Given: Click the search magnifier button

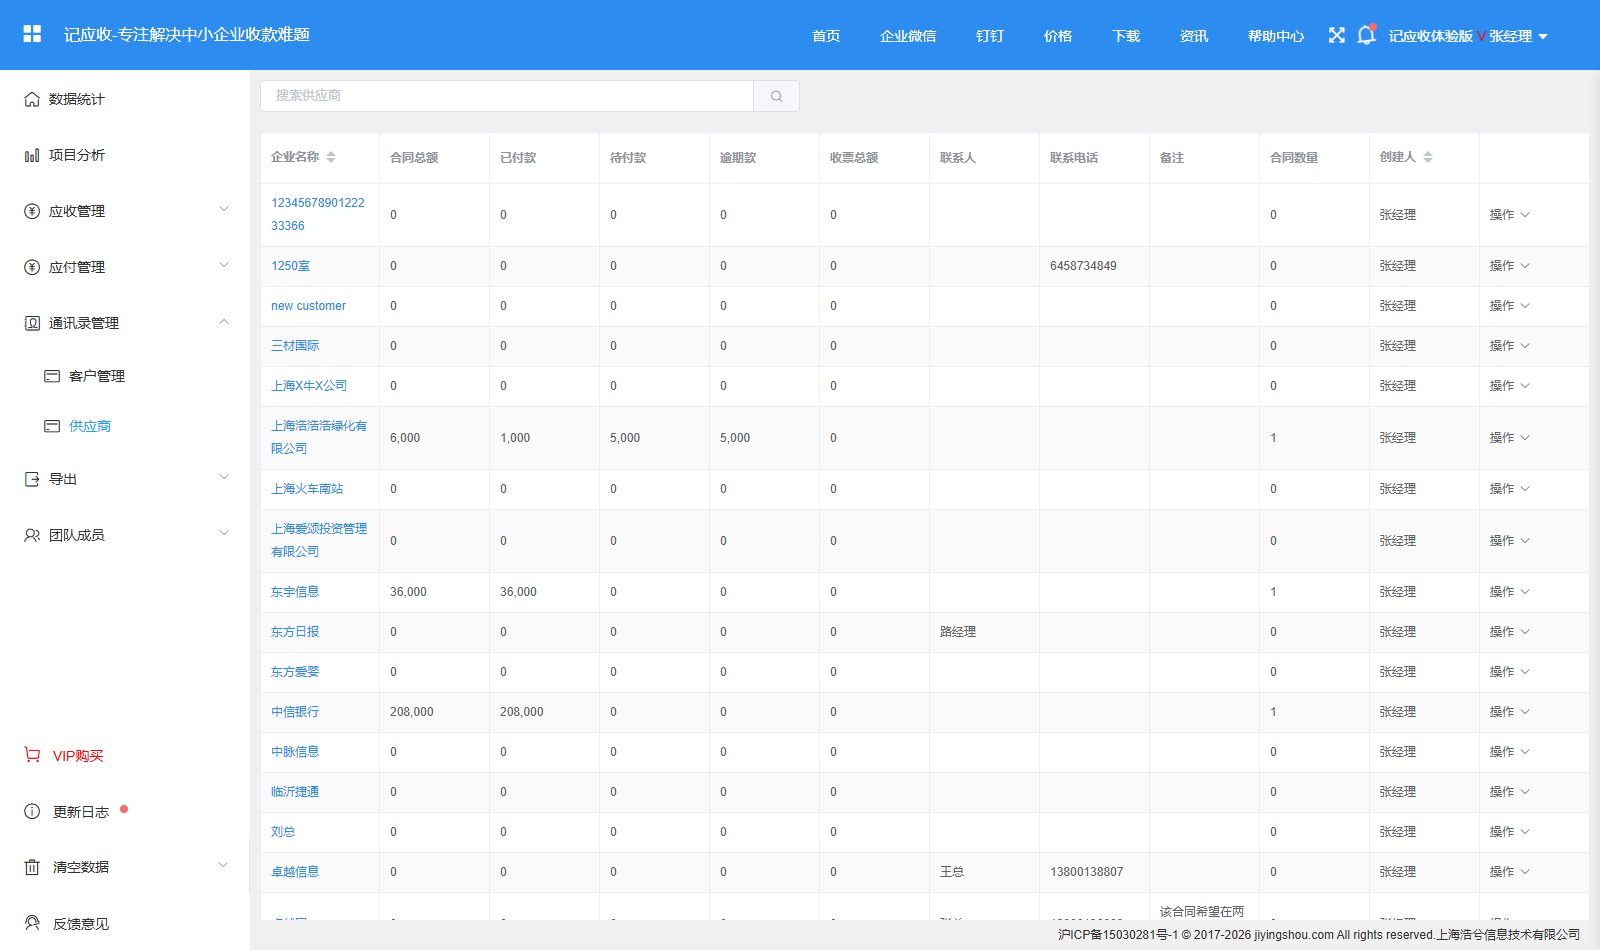Looking at the screenshot, I should click(x=777, y=96).
